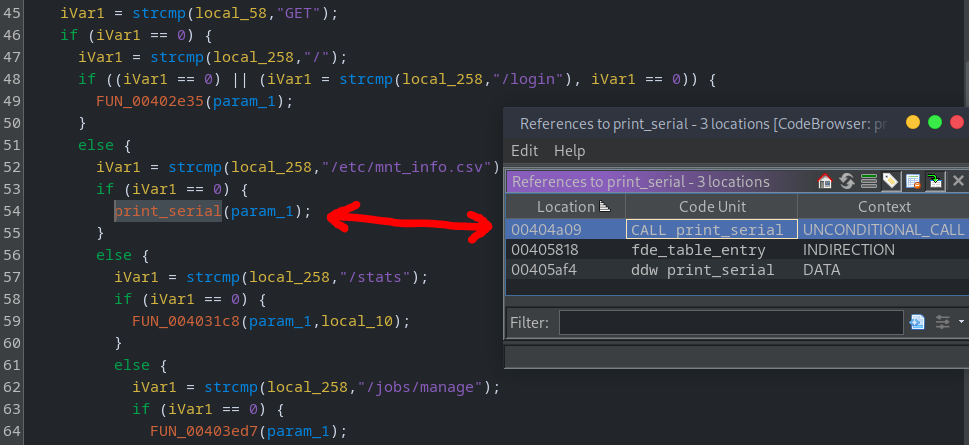
Task: Click the filter settings sliders icon
Action: (x=942, y=322)
